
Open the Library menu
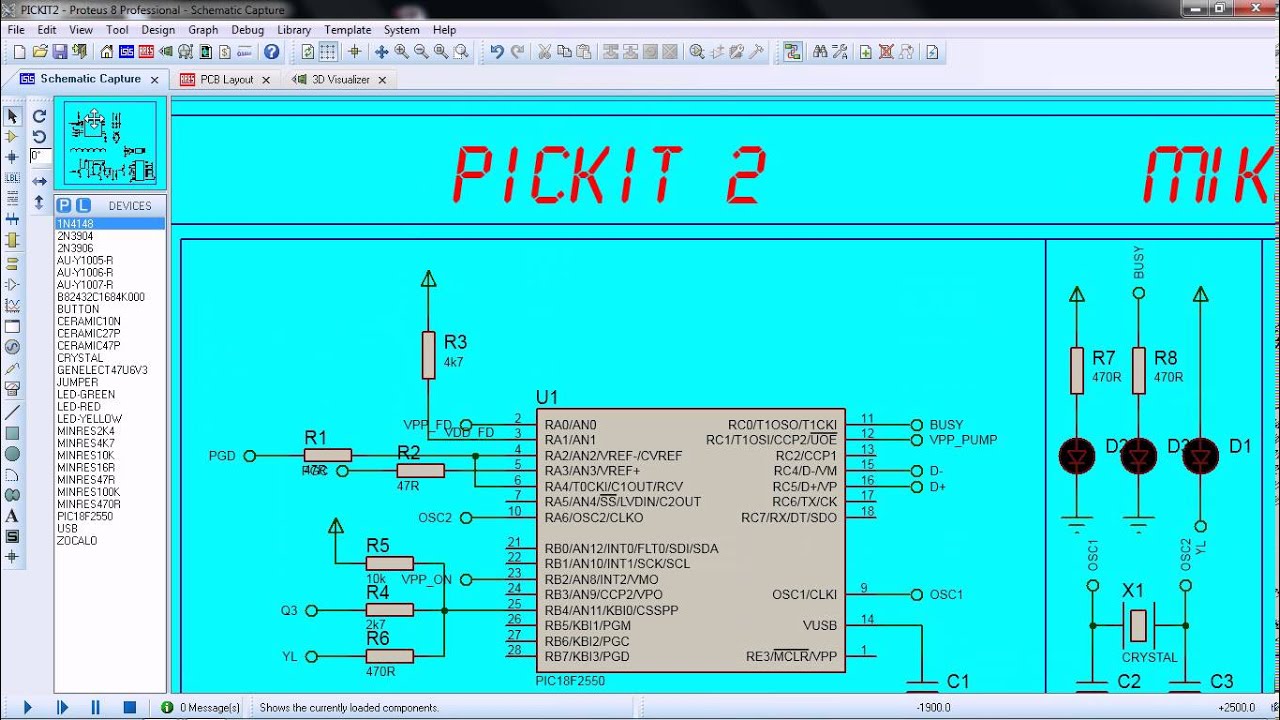(294, 30)
